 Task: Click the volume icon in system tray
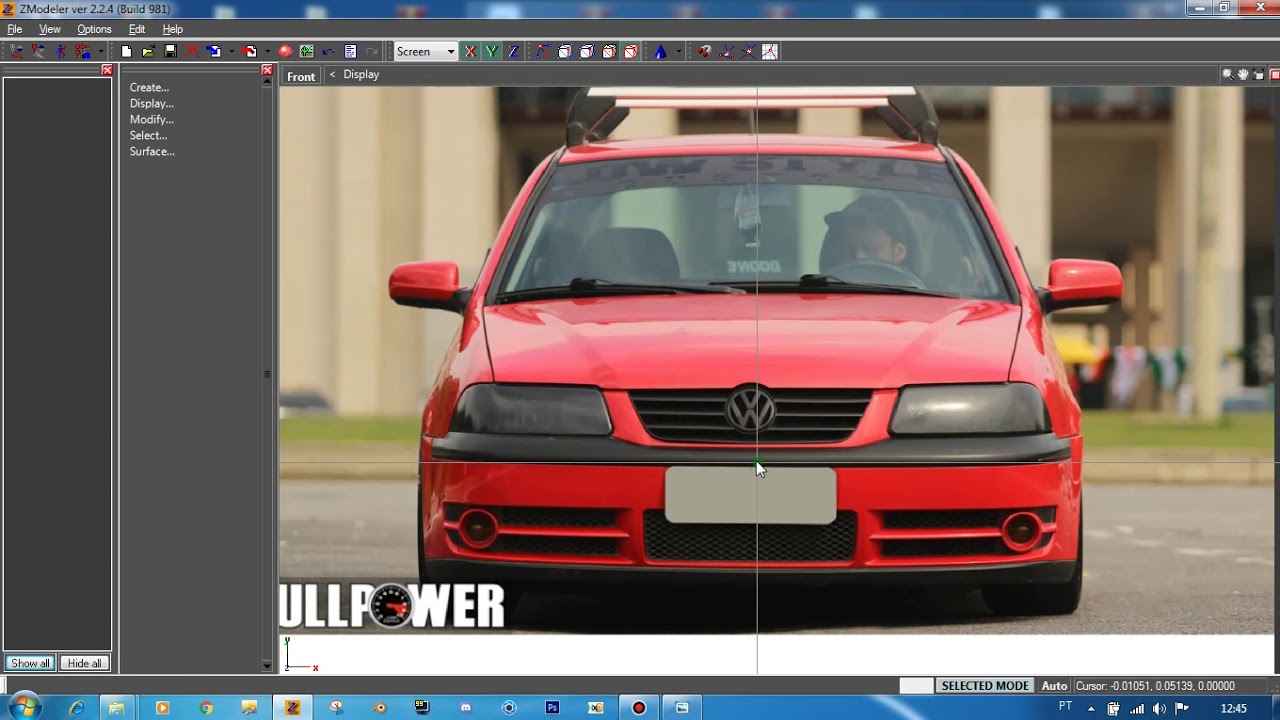pos(1160,708)
